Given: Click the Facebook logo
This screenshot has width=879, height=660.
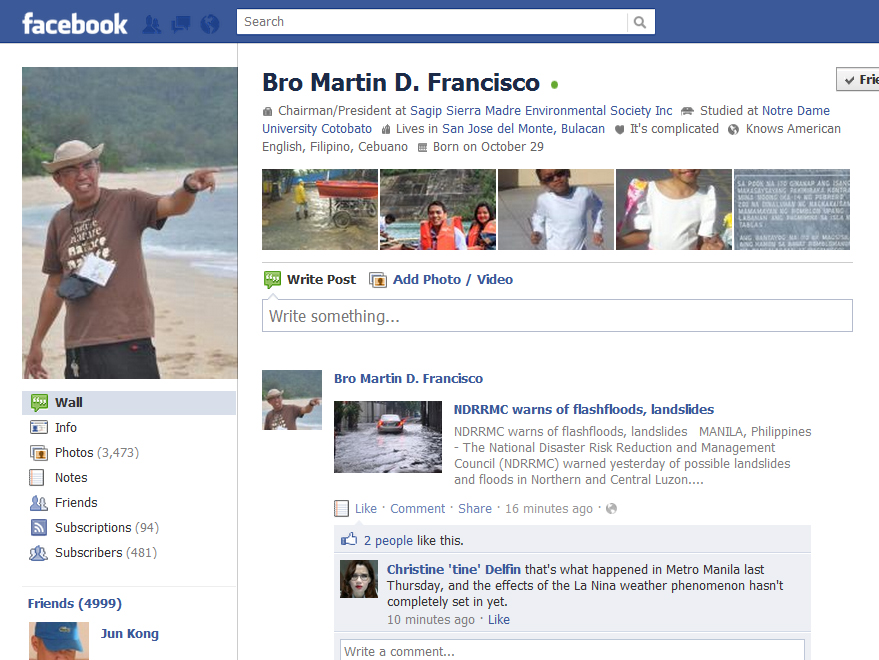Looking at the screenshot, I should 75,23.
